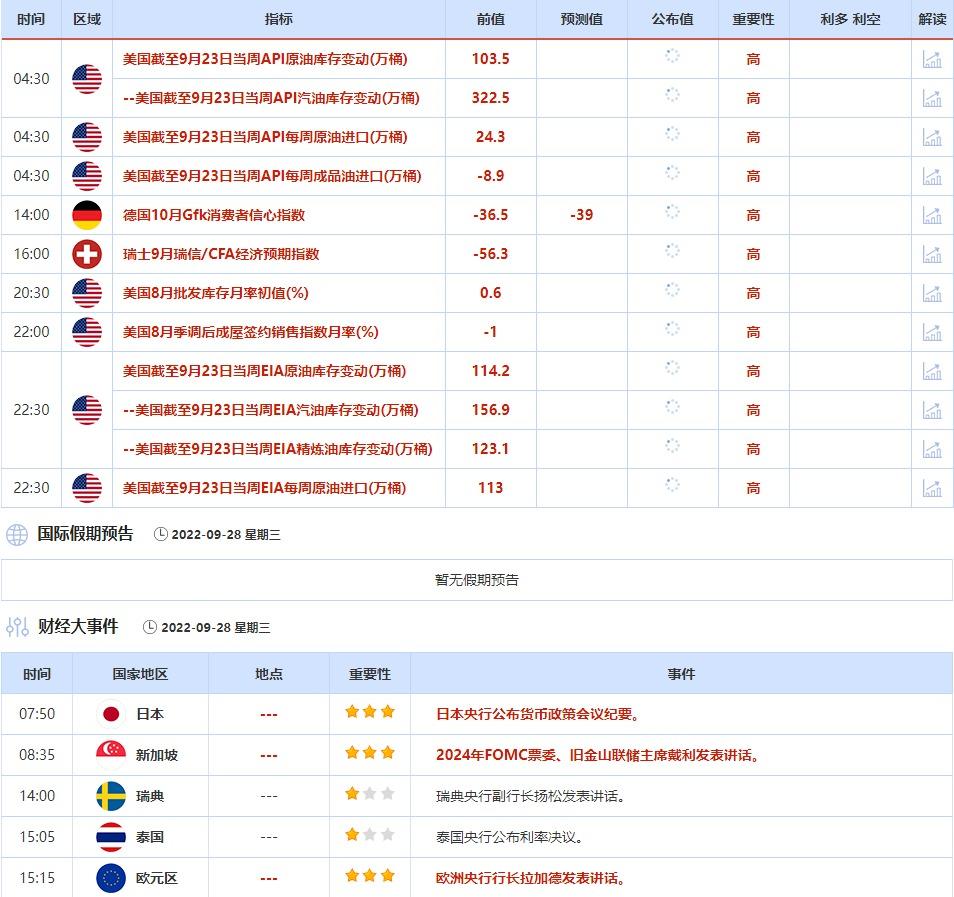Click the sliders icon beside 财经大事件

coord(17,627)
